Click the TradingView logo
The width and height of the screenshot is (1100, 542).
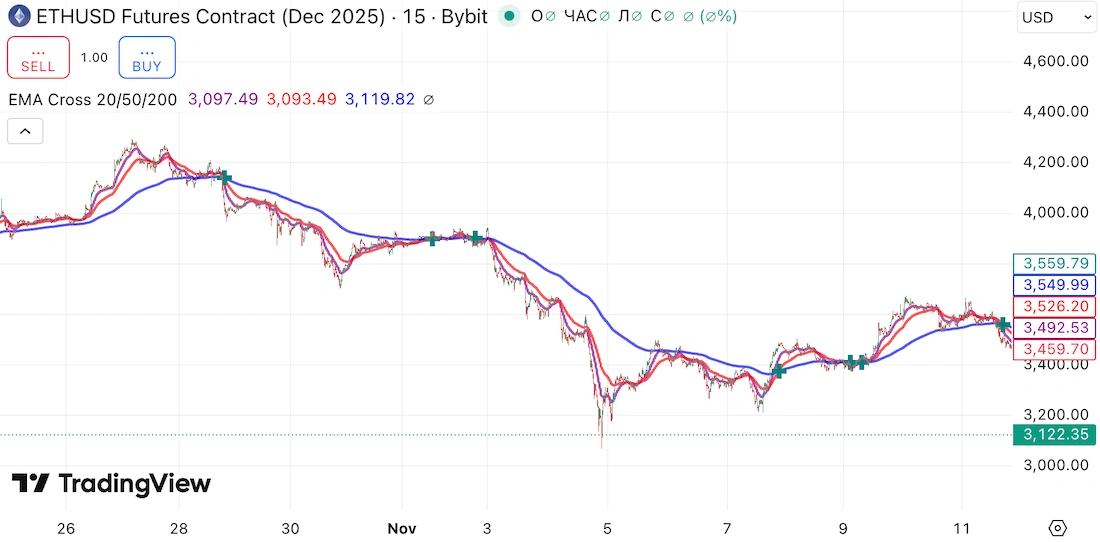(111, 484)
